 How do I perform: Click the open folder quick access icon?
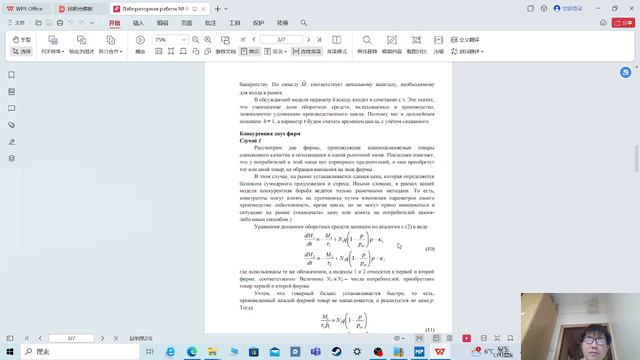tap(38, 23)
